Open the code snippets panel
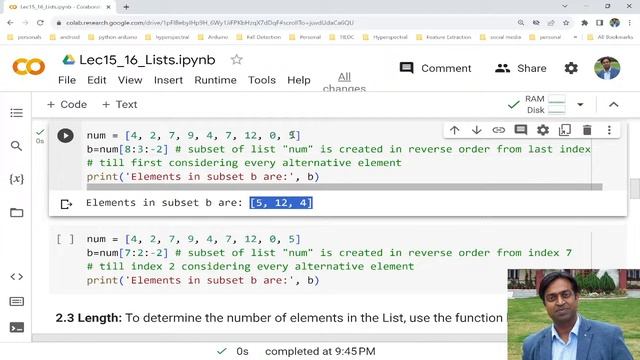The image size is (640, 360). [x=16, y=277]
